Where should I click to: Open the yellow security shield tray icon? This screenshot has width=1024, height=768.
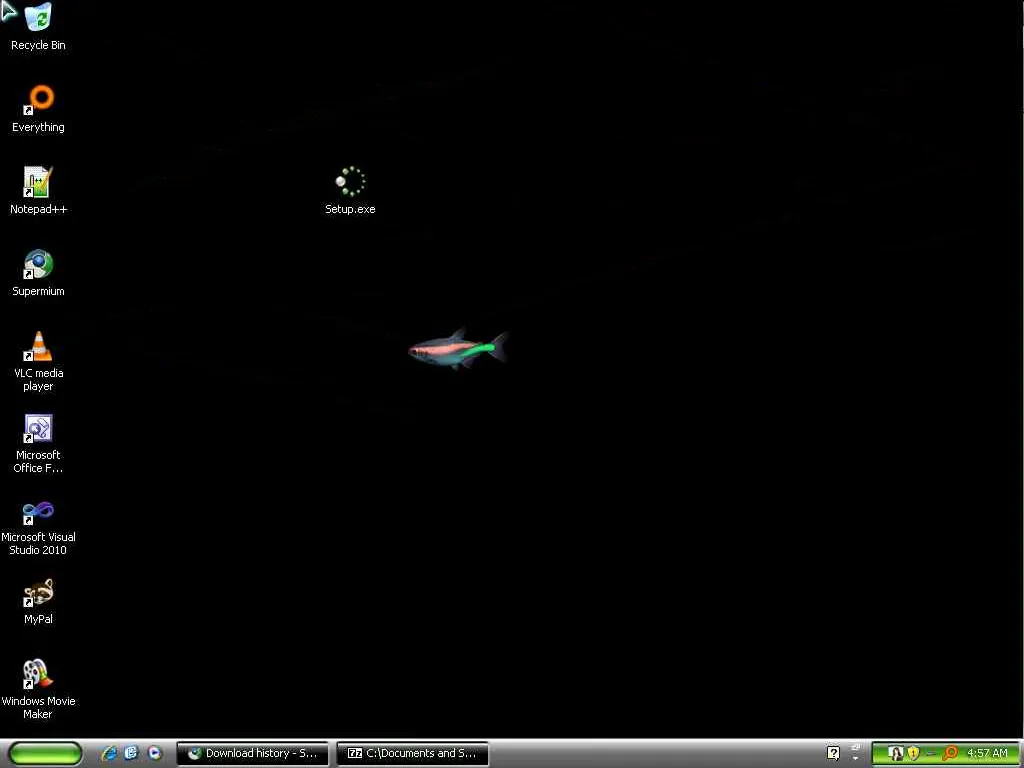[914, 753]
